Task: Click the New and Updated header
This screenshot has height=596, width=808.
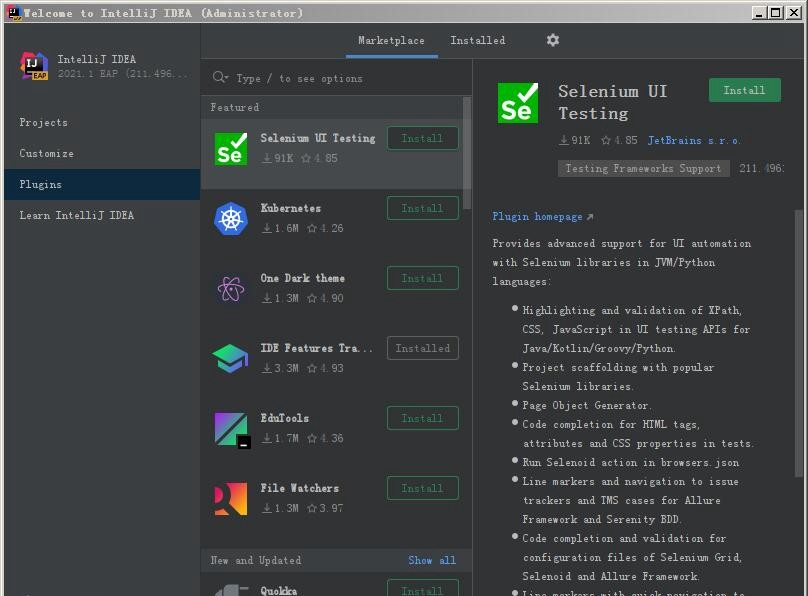Action: (256, 560)
